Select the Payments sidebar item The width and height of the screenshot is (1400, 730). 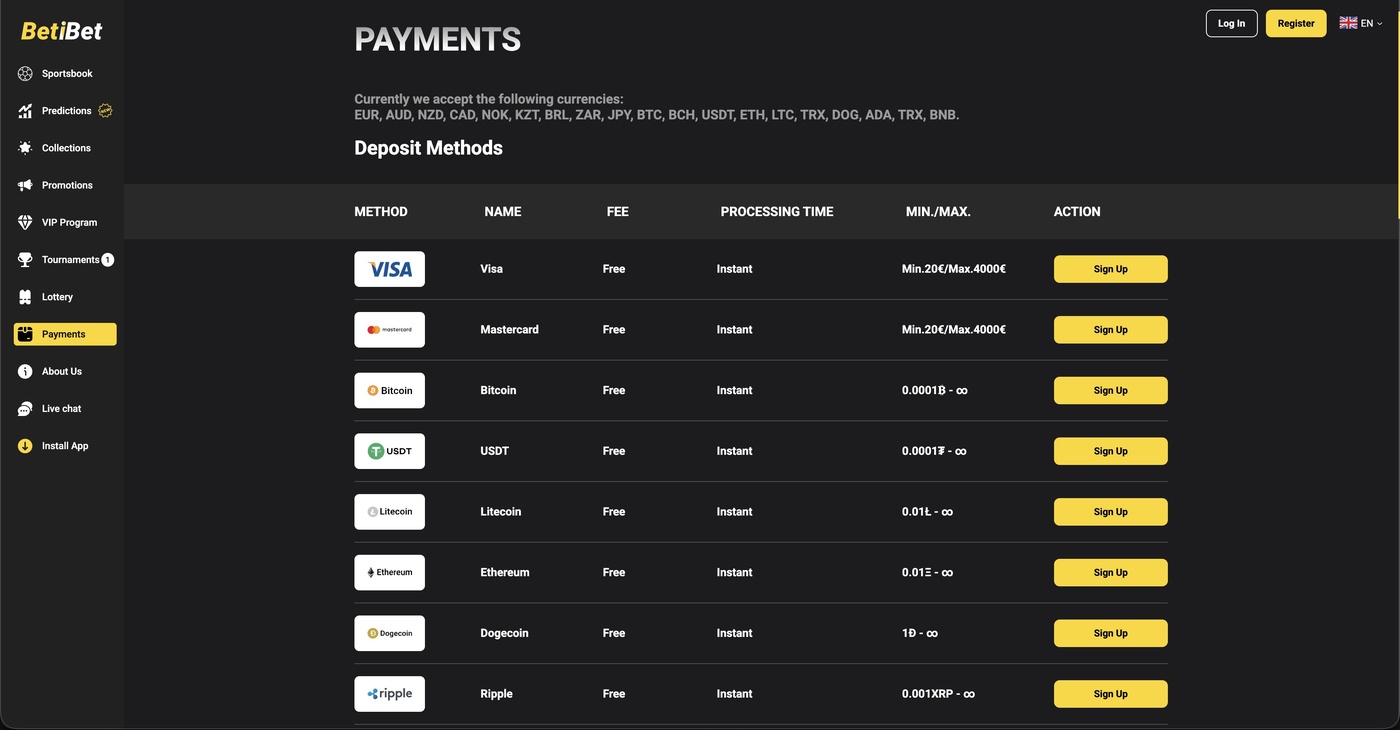click(x=65, y=334)
